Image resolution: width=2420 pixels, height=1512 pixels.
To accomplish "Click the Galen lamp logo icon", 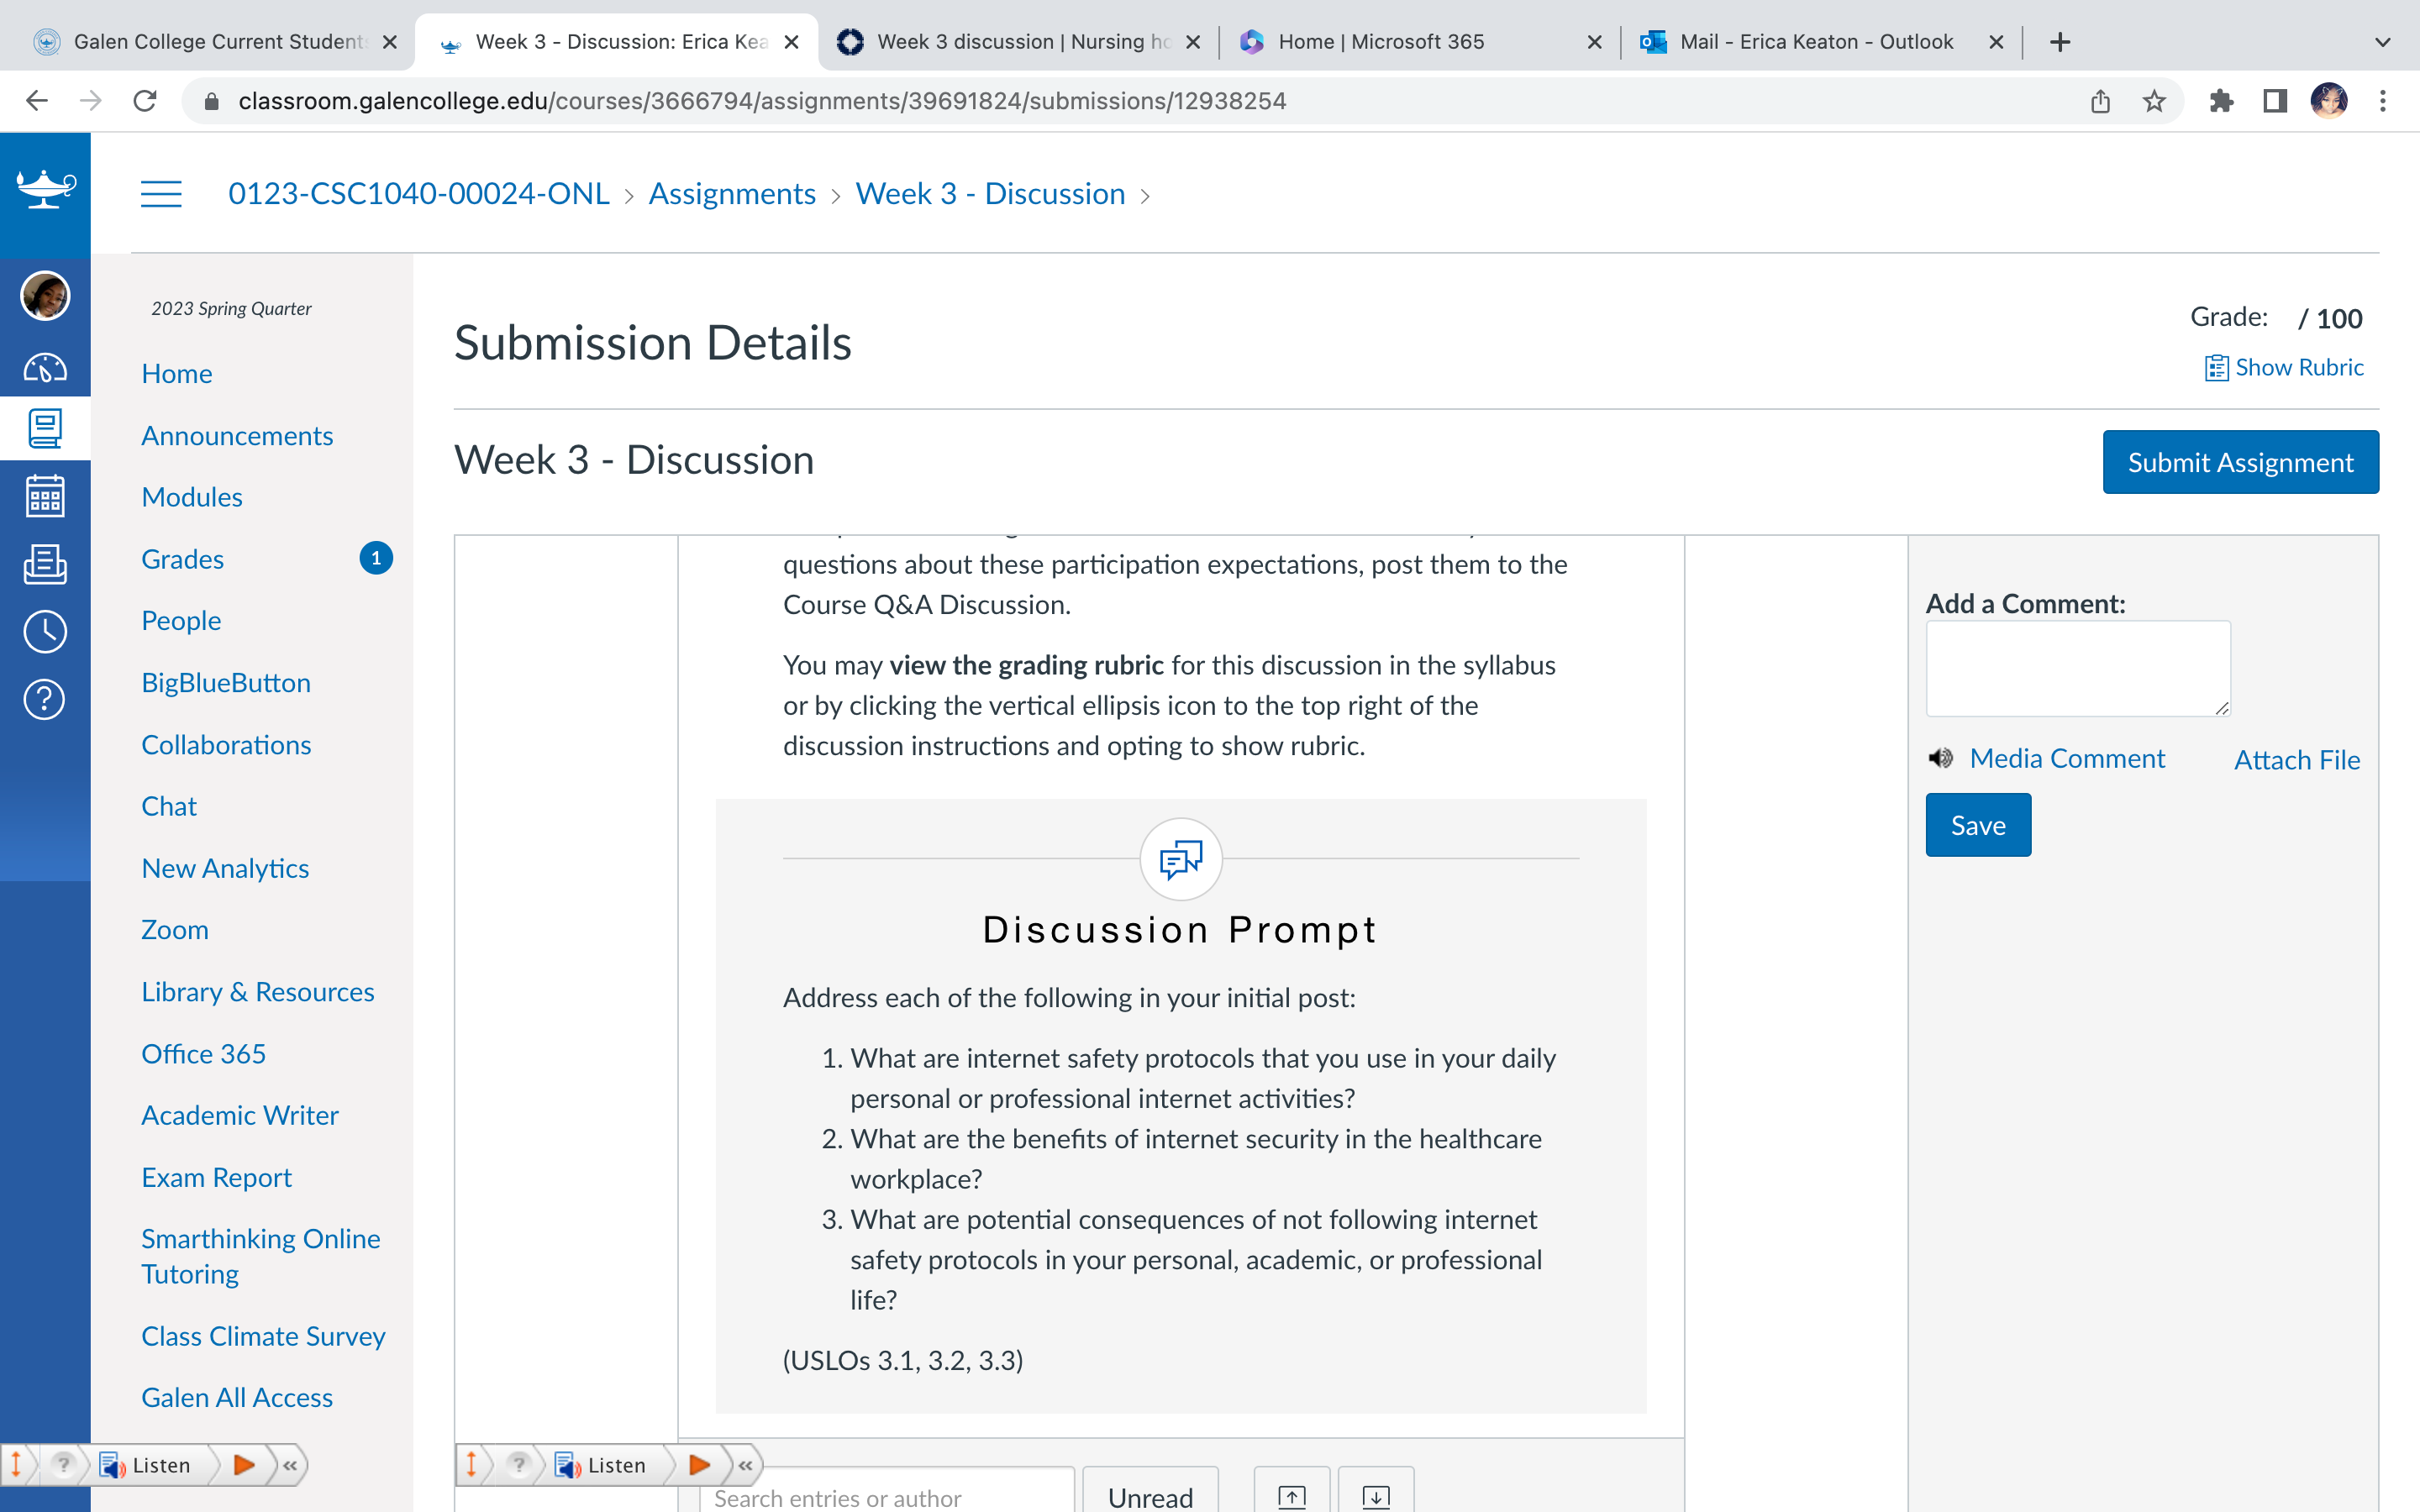I will tap(45, 188).
